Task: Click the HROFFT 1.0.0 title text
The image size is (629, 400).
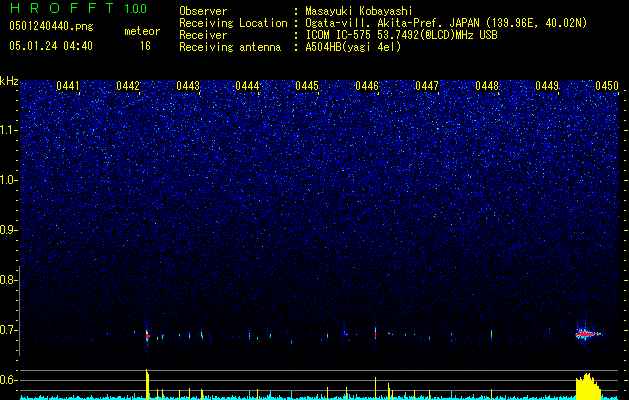Action: click(x=78, y=8)
